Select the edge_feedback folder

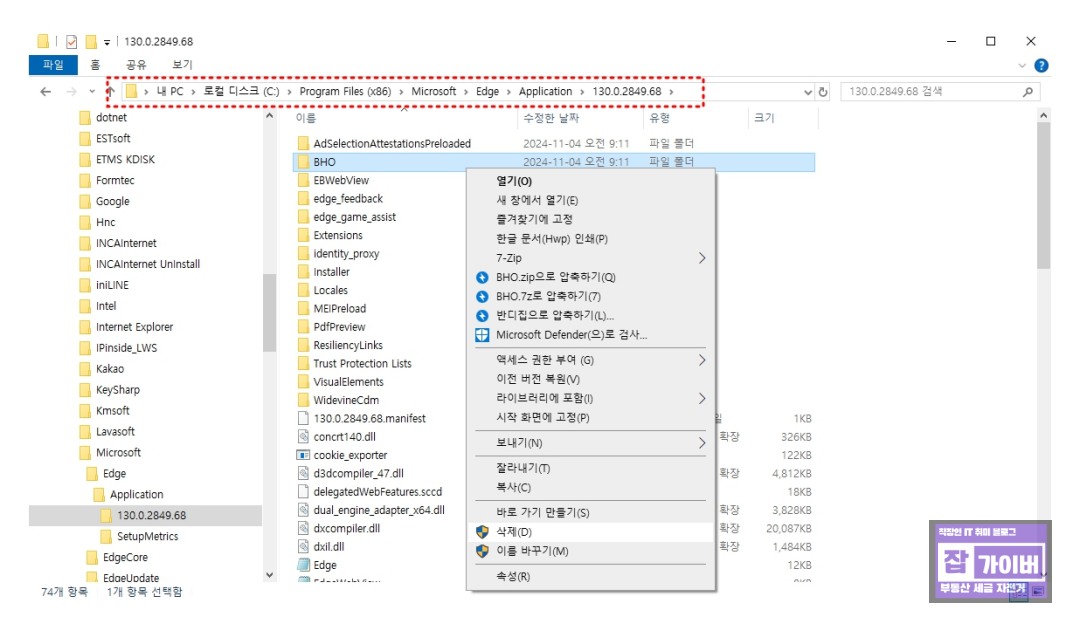(x=348, y=199)
